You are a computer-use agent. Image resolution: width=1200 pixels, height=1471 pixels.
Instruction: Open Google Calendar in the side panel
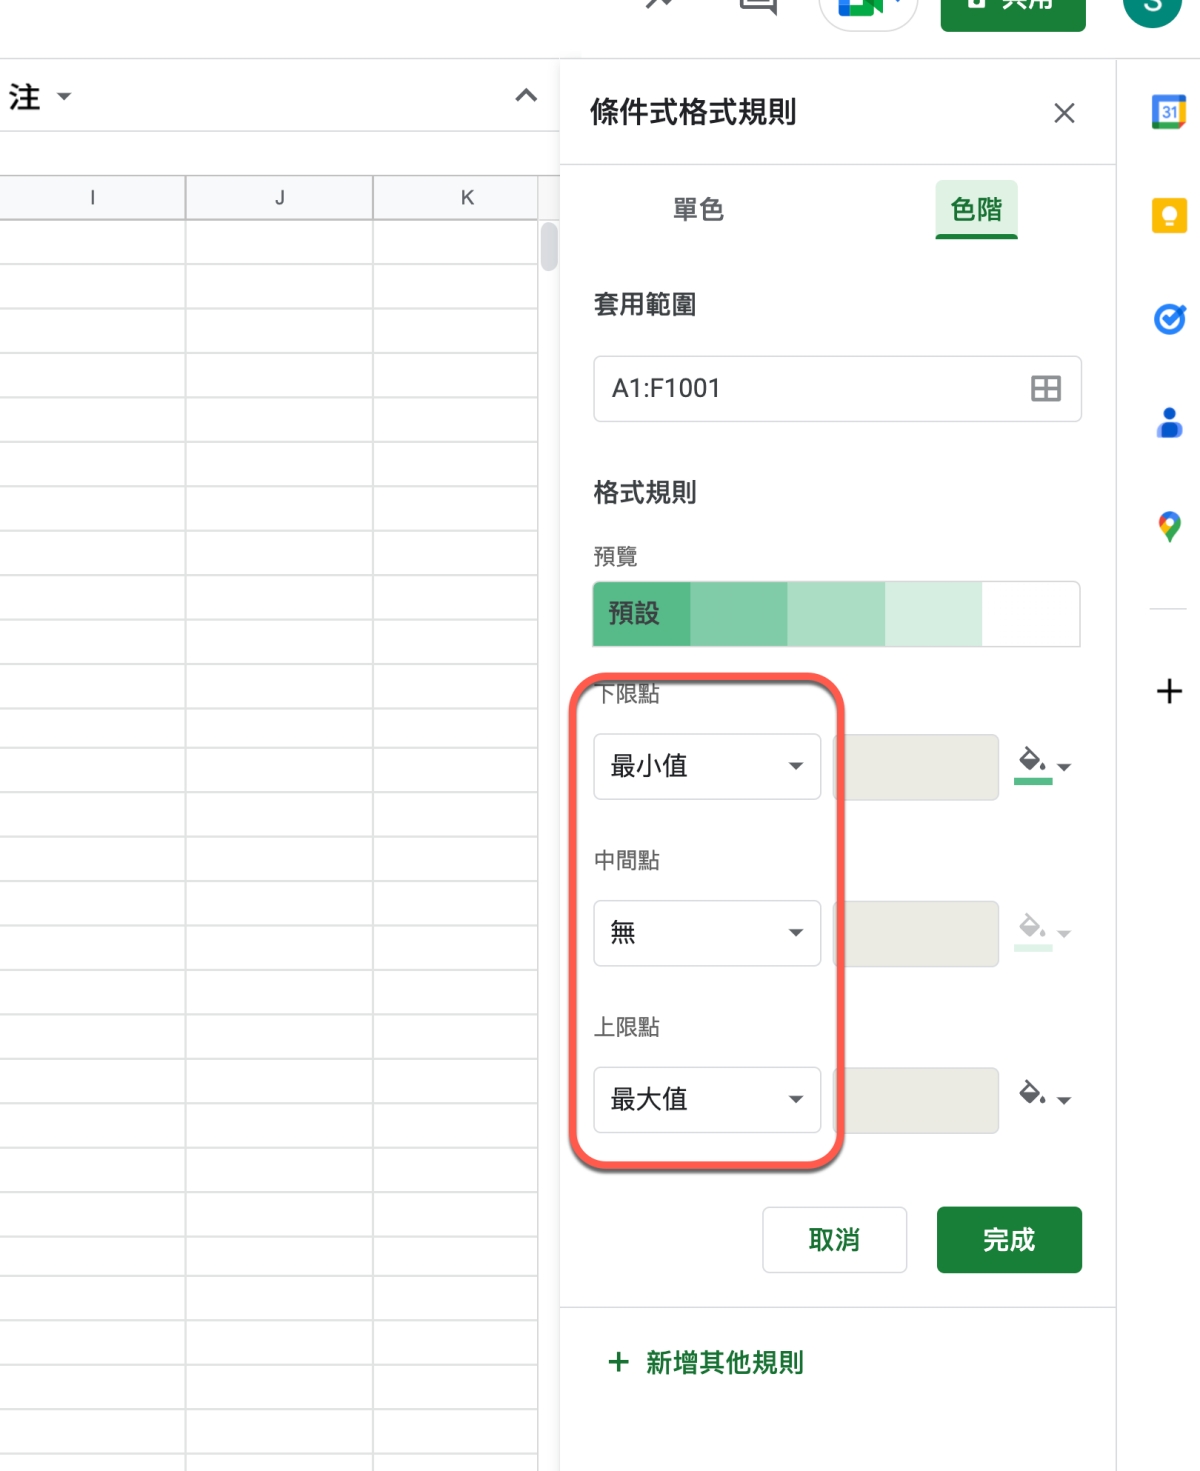tap(1168, 112)
